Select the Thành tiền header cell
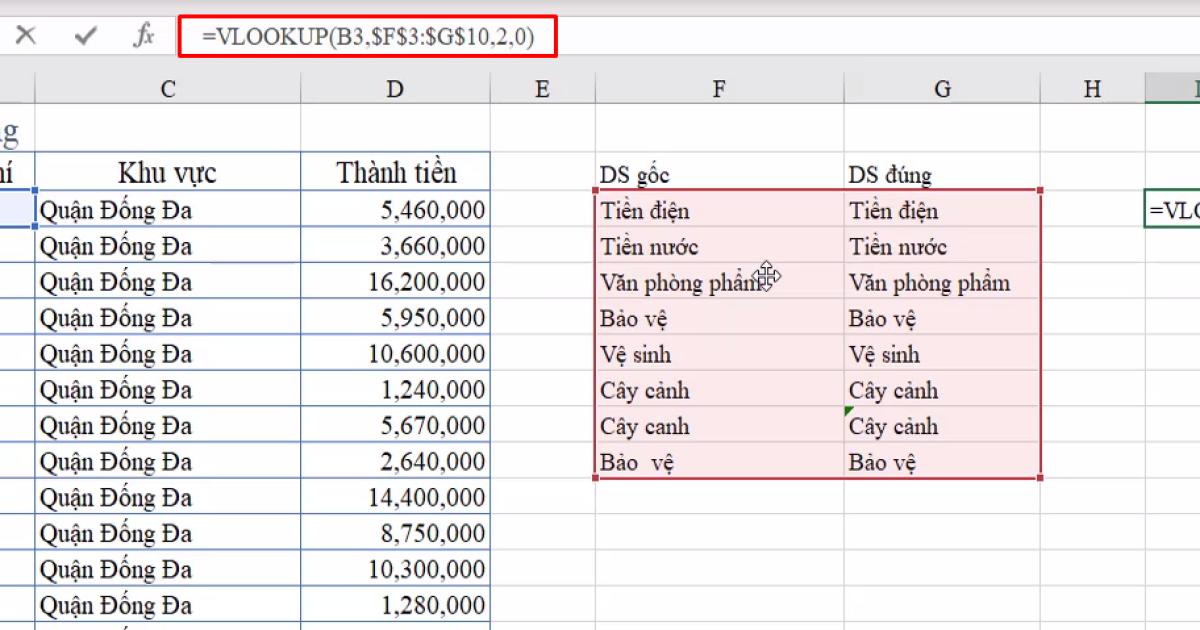Image resolution: width=1200 pixels, height=630 pixels. pyautogui.click(x=394, y=171)
